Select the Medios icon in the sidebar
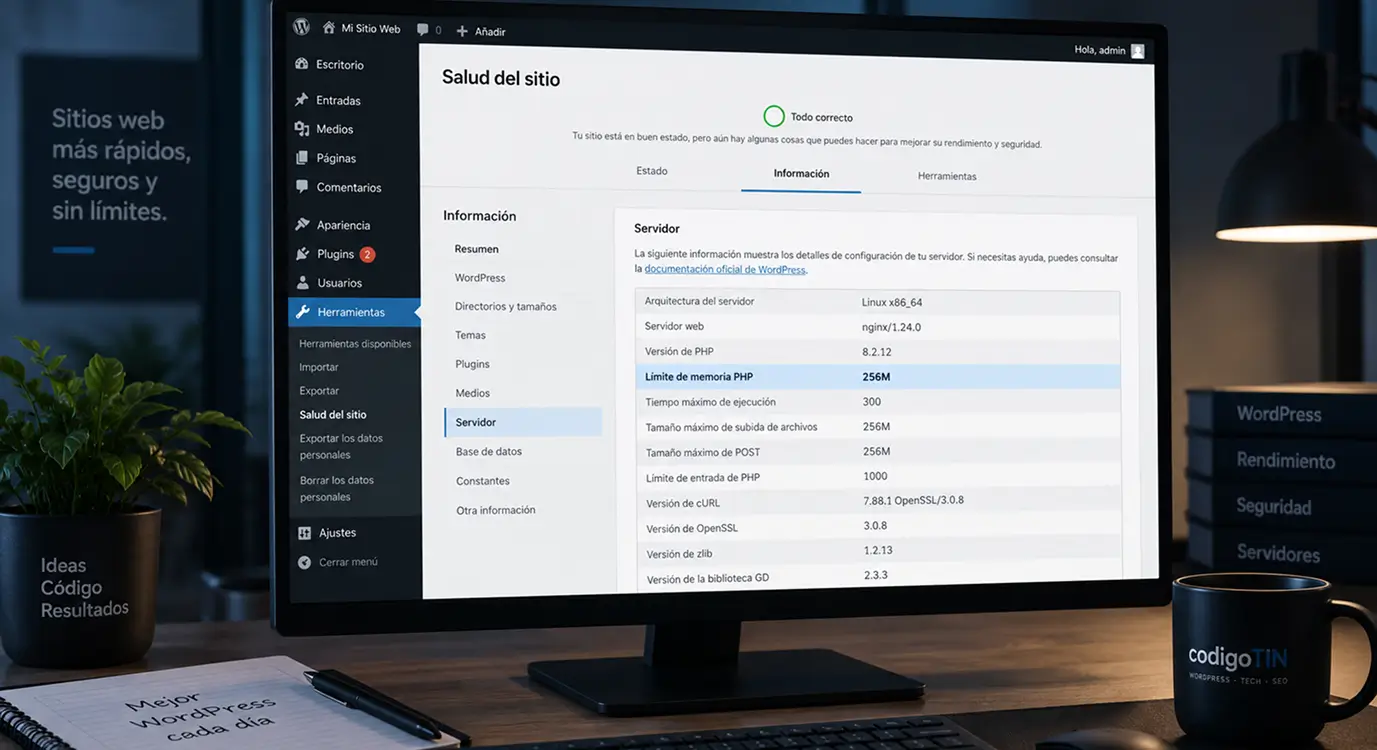1377x750 pixels. [302, 129]
